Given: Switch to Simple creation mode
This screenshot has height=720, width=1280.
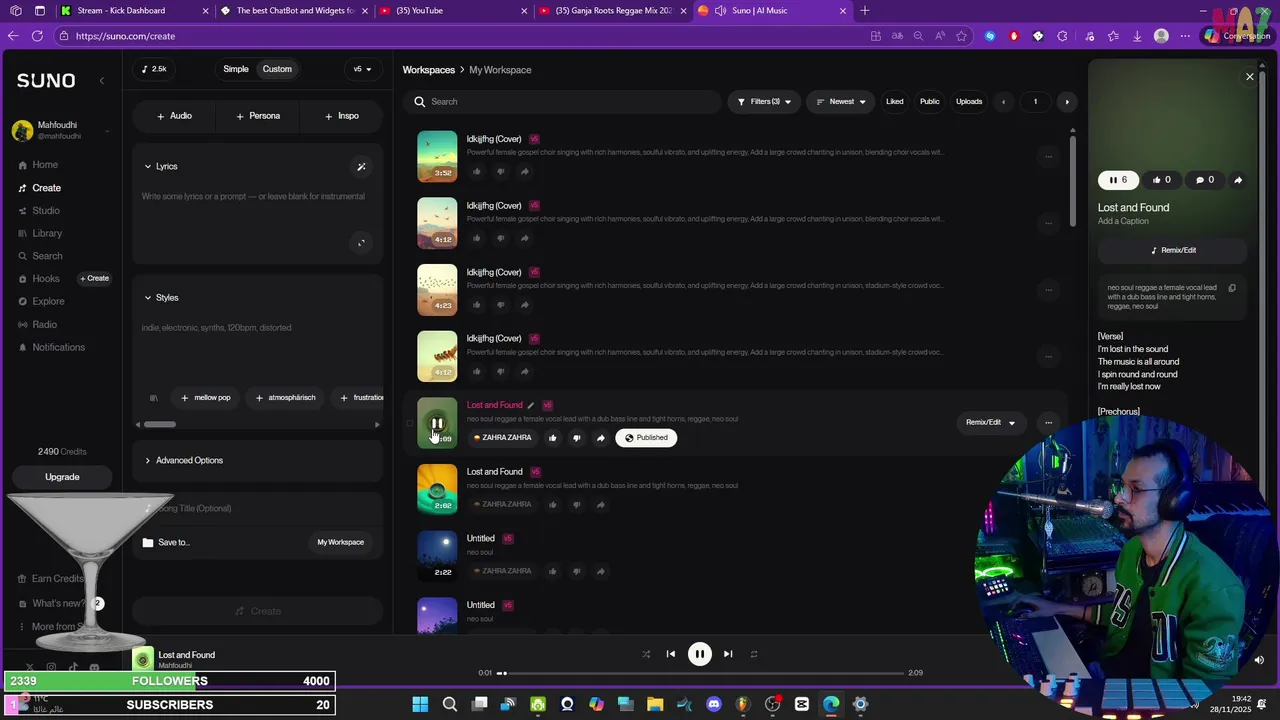Looking at the screenshot, I should click(x=236, y=69).
